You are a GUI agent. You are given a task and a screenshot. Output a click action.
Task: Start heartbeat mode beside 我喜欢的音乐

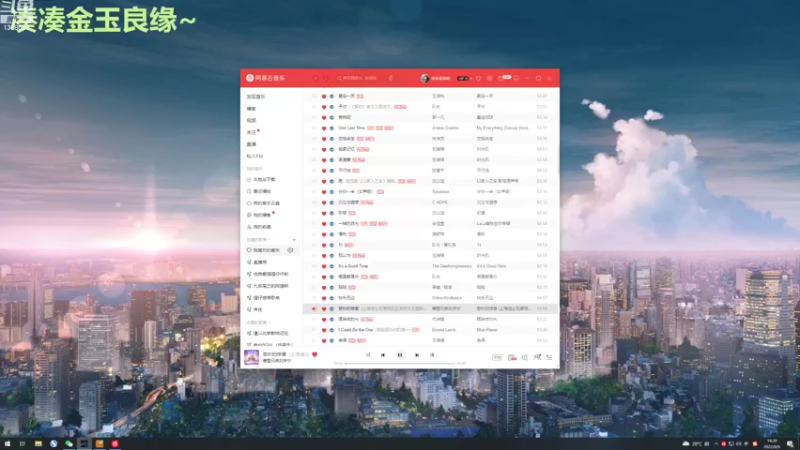[x=290, y=250]
